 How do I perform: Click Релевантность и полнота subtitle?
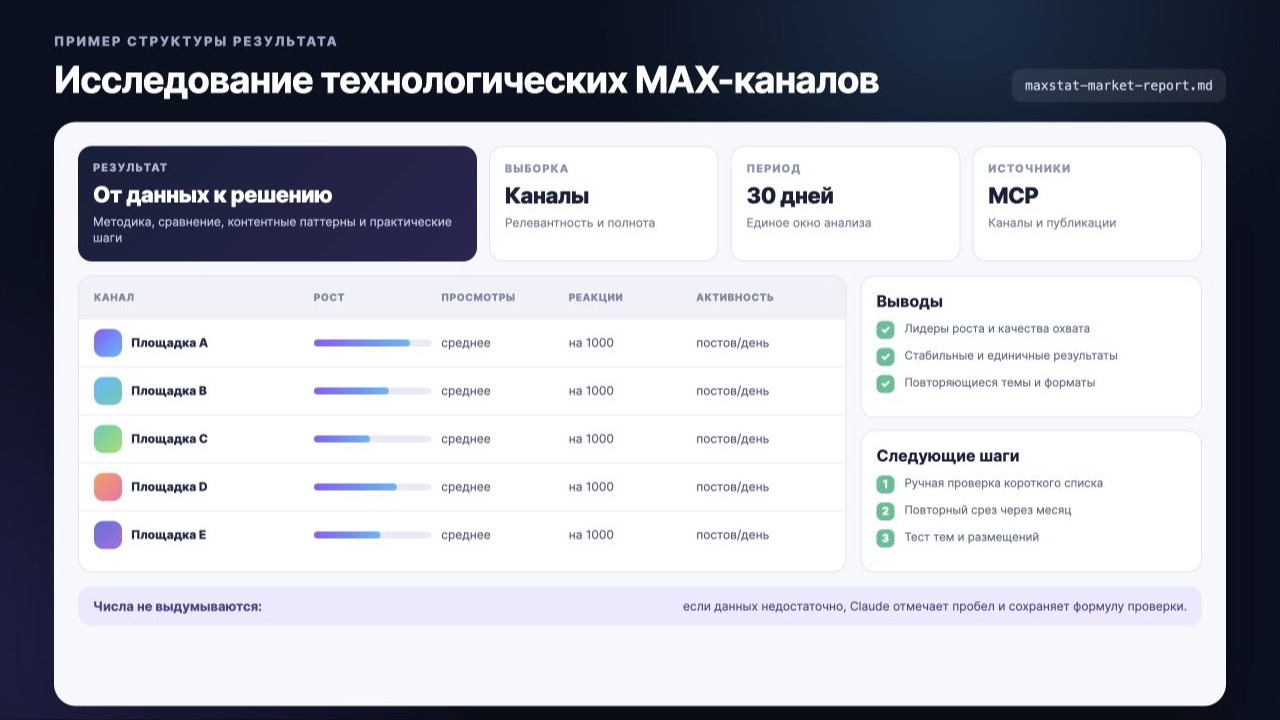pyautogui.click(x=580, y=223)
